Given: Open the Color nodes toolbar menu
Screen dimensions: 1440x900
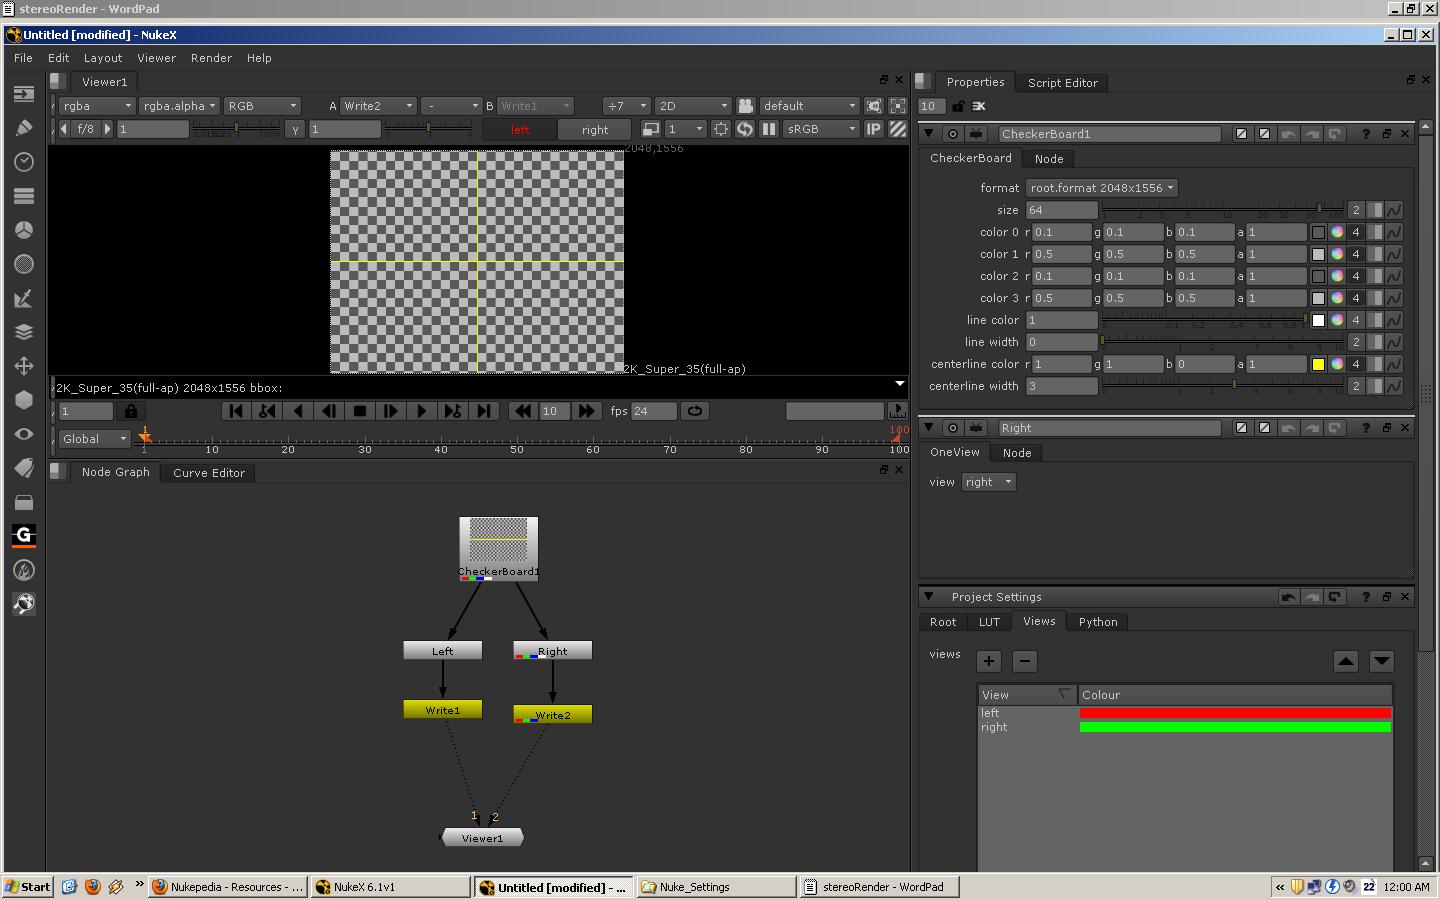Looking at the screenshot, I should point(24,230).
